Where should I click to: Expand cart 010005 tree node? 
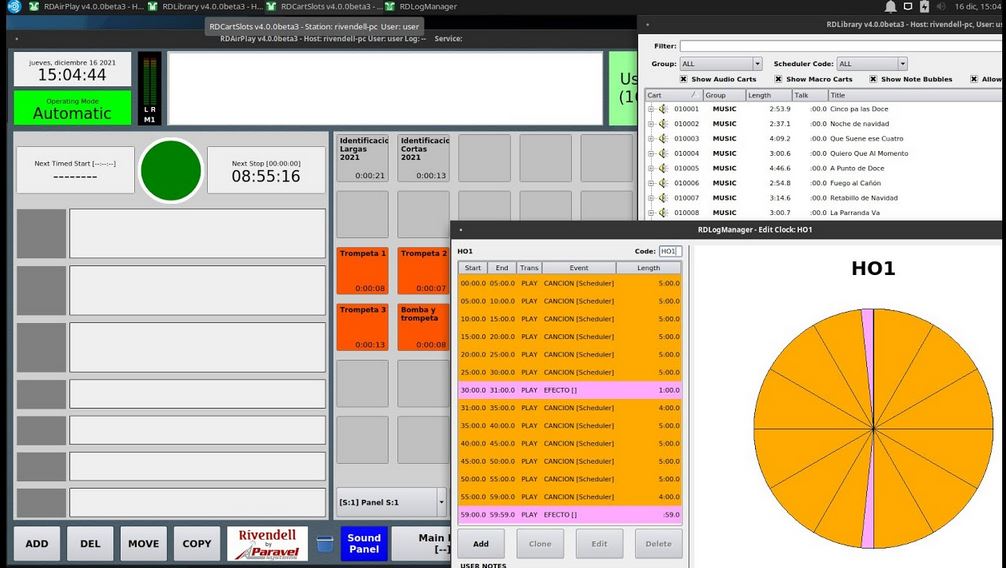pos(651,168)
